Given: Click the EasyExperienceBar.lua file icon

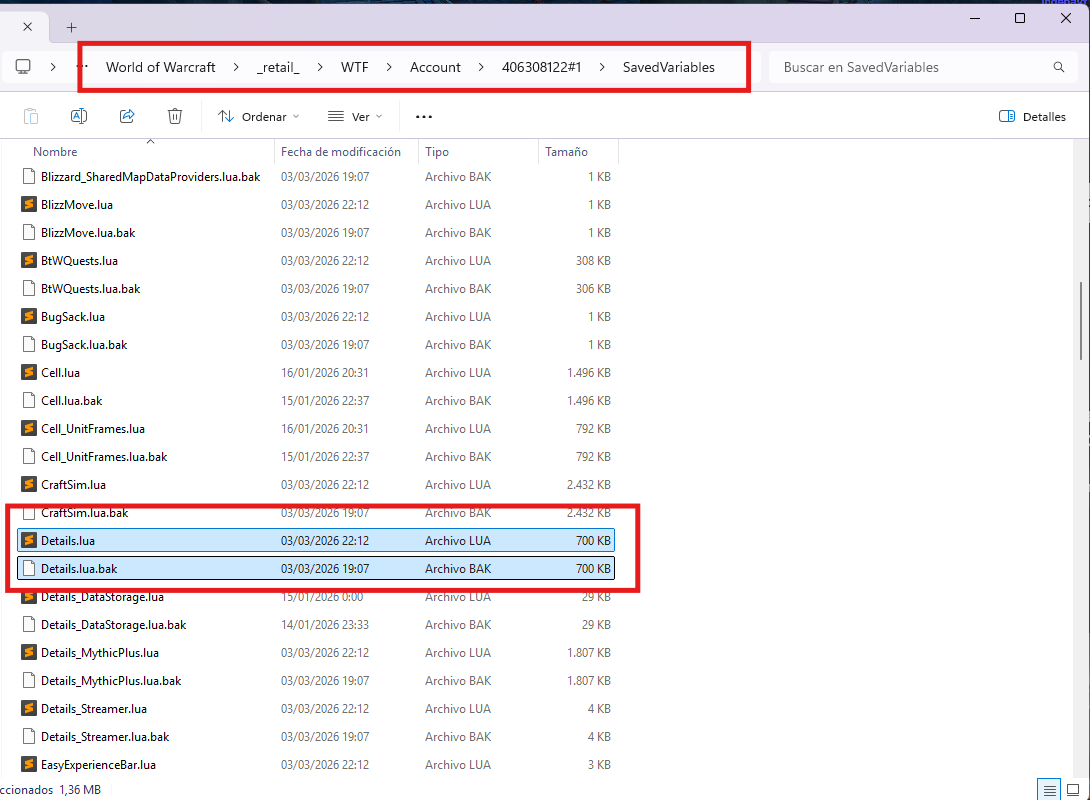Looking at the screenshot, I should click(29, 765).
